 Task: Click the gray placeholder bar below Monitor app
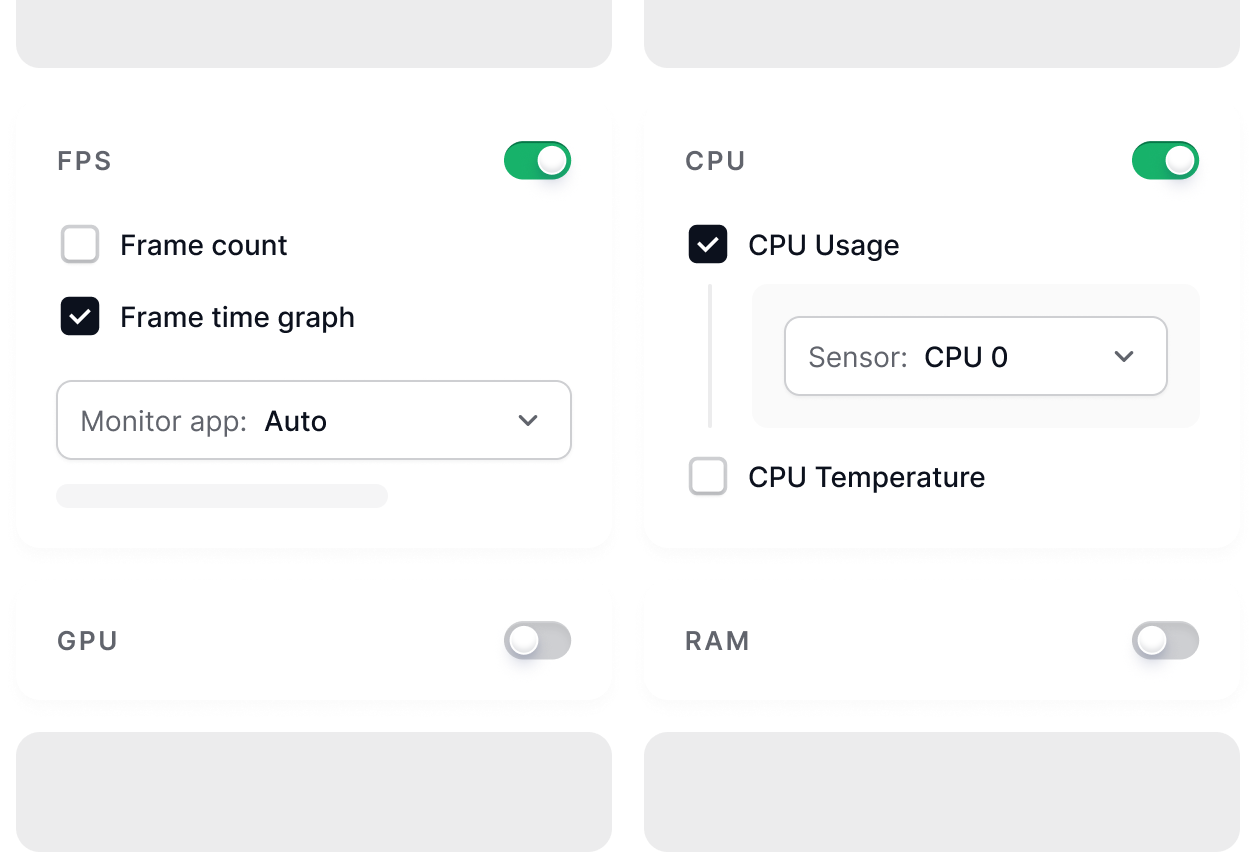click(x=222, y=496)
